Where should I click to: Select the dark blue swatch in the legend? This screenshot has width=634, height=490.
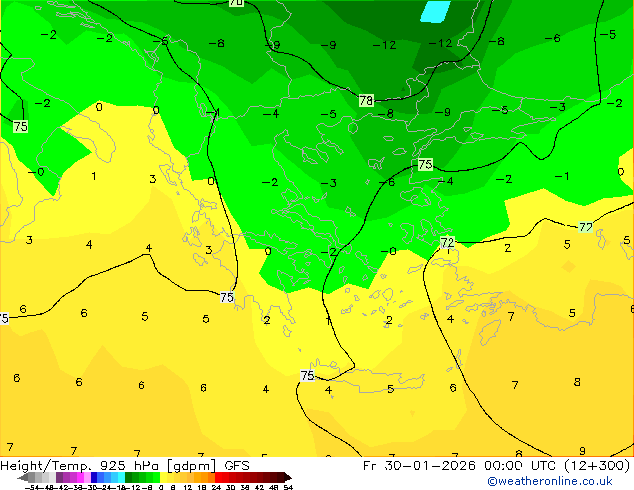click(94, 477)
